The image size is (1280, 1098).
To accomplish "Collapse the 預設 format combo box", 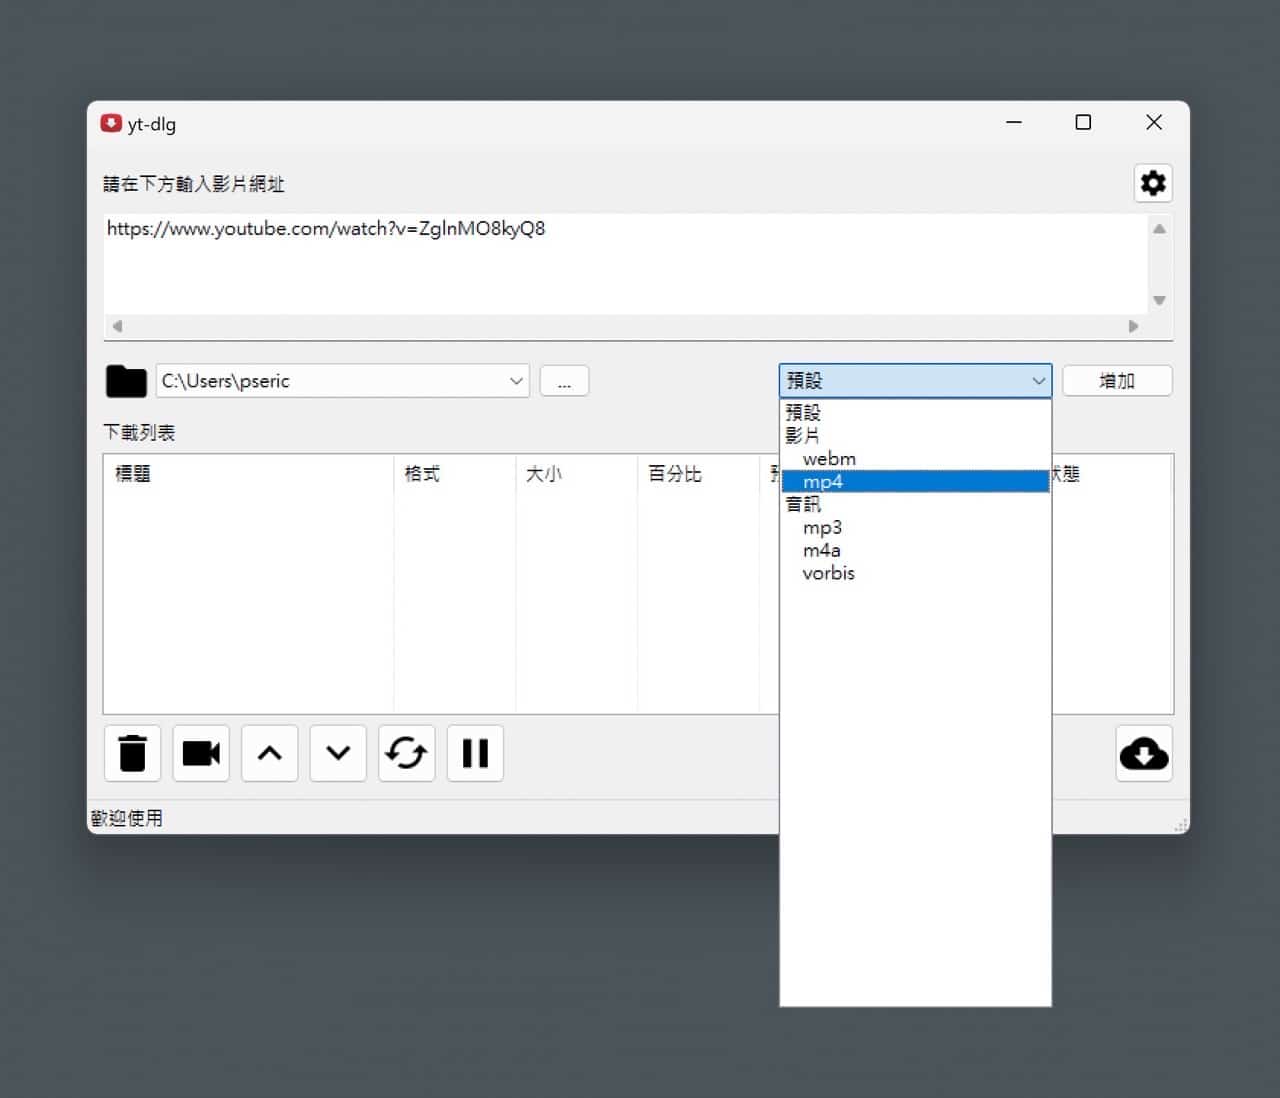I will (x=915, y=381).
